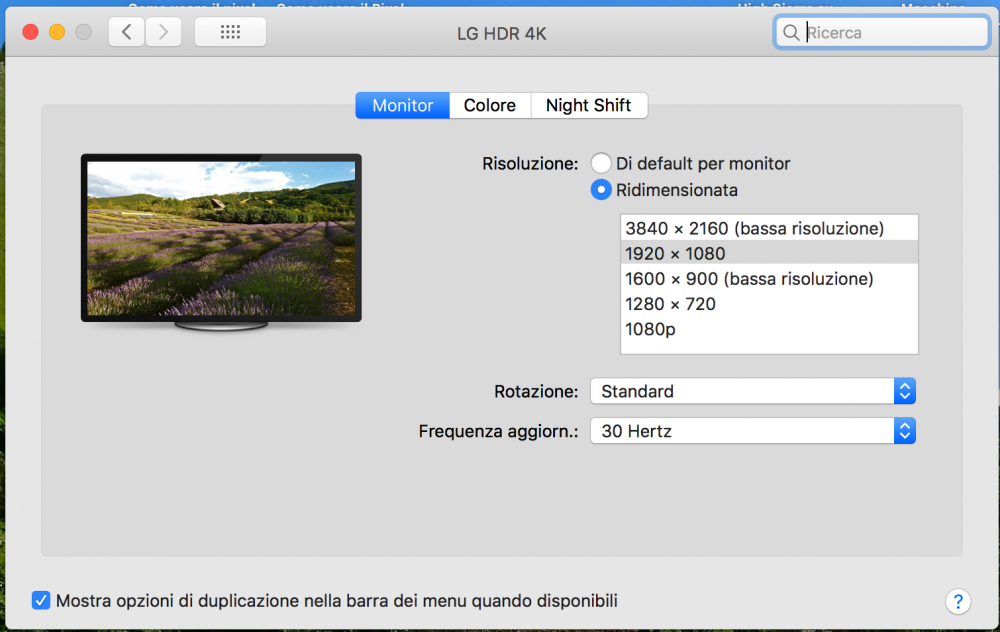Open the Rotazione dropdown menu
Image resolution: width=1000 pixels, height=632 pixels.
(x=753, y=391)
